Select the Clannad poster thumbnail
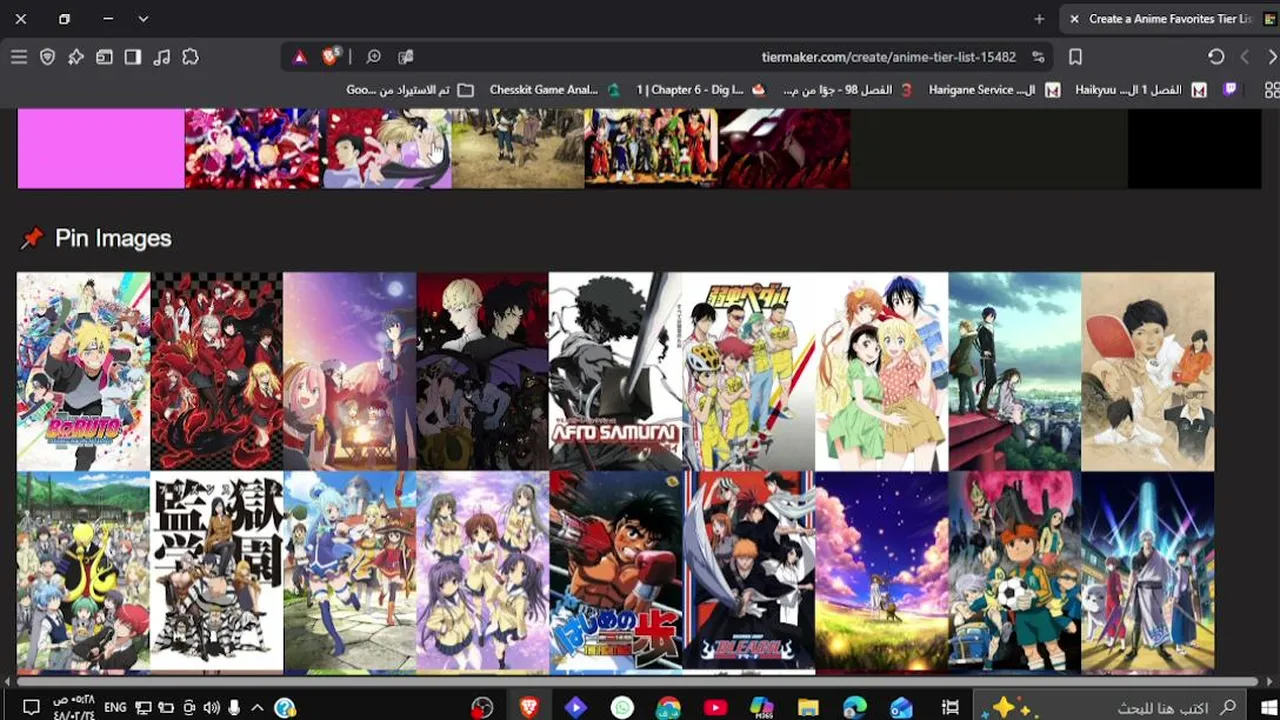This screenshot has height=720, width=1280. point(482,571)
